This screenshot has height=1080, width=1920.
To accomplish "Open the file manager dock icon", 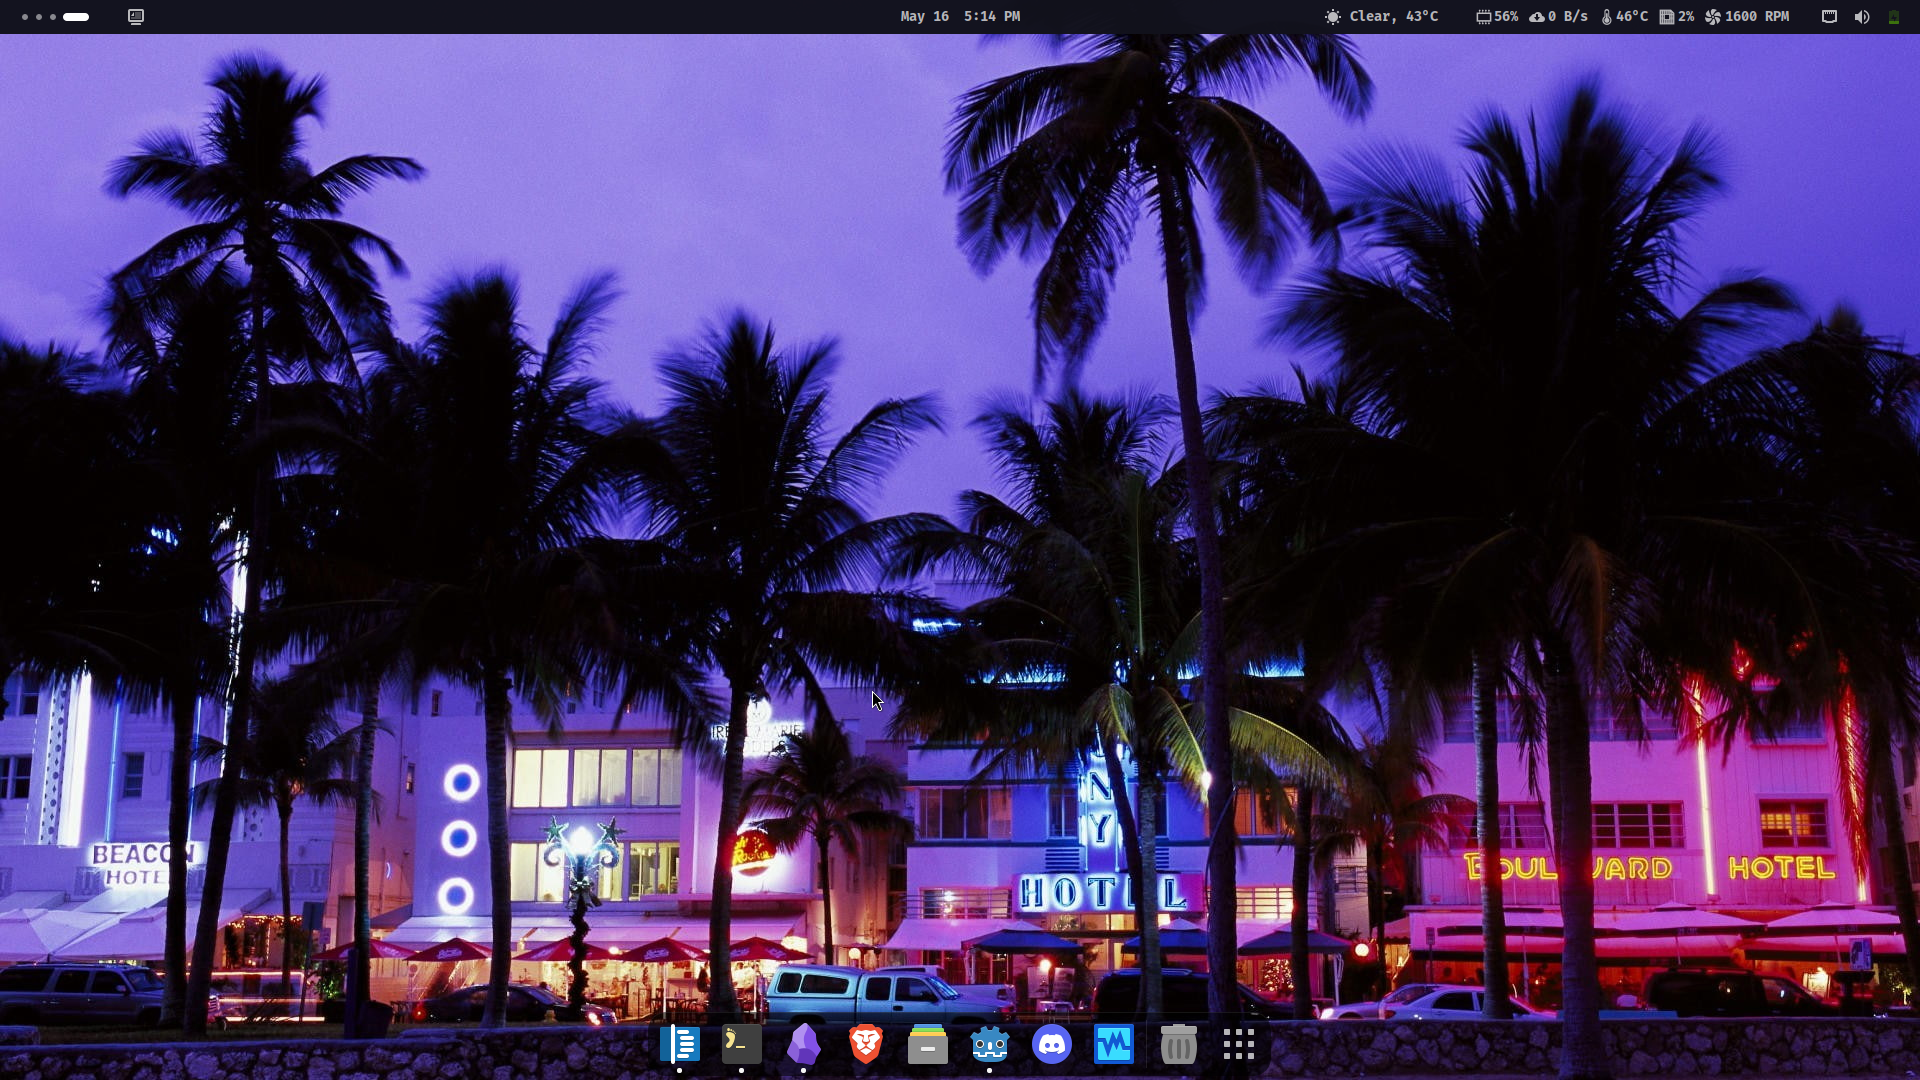I will coord(928,1045).
